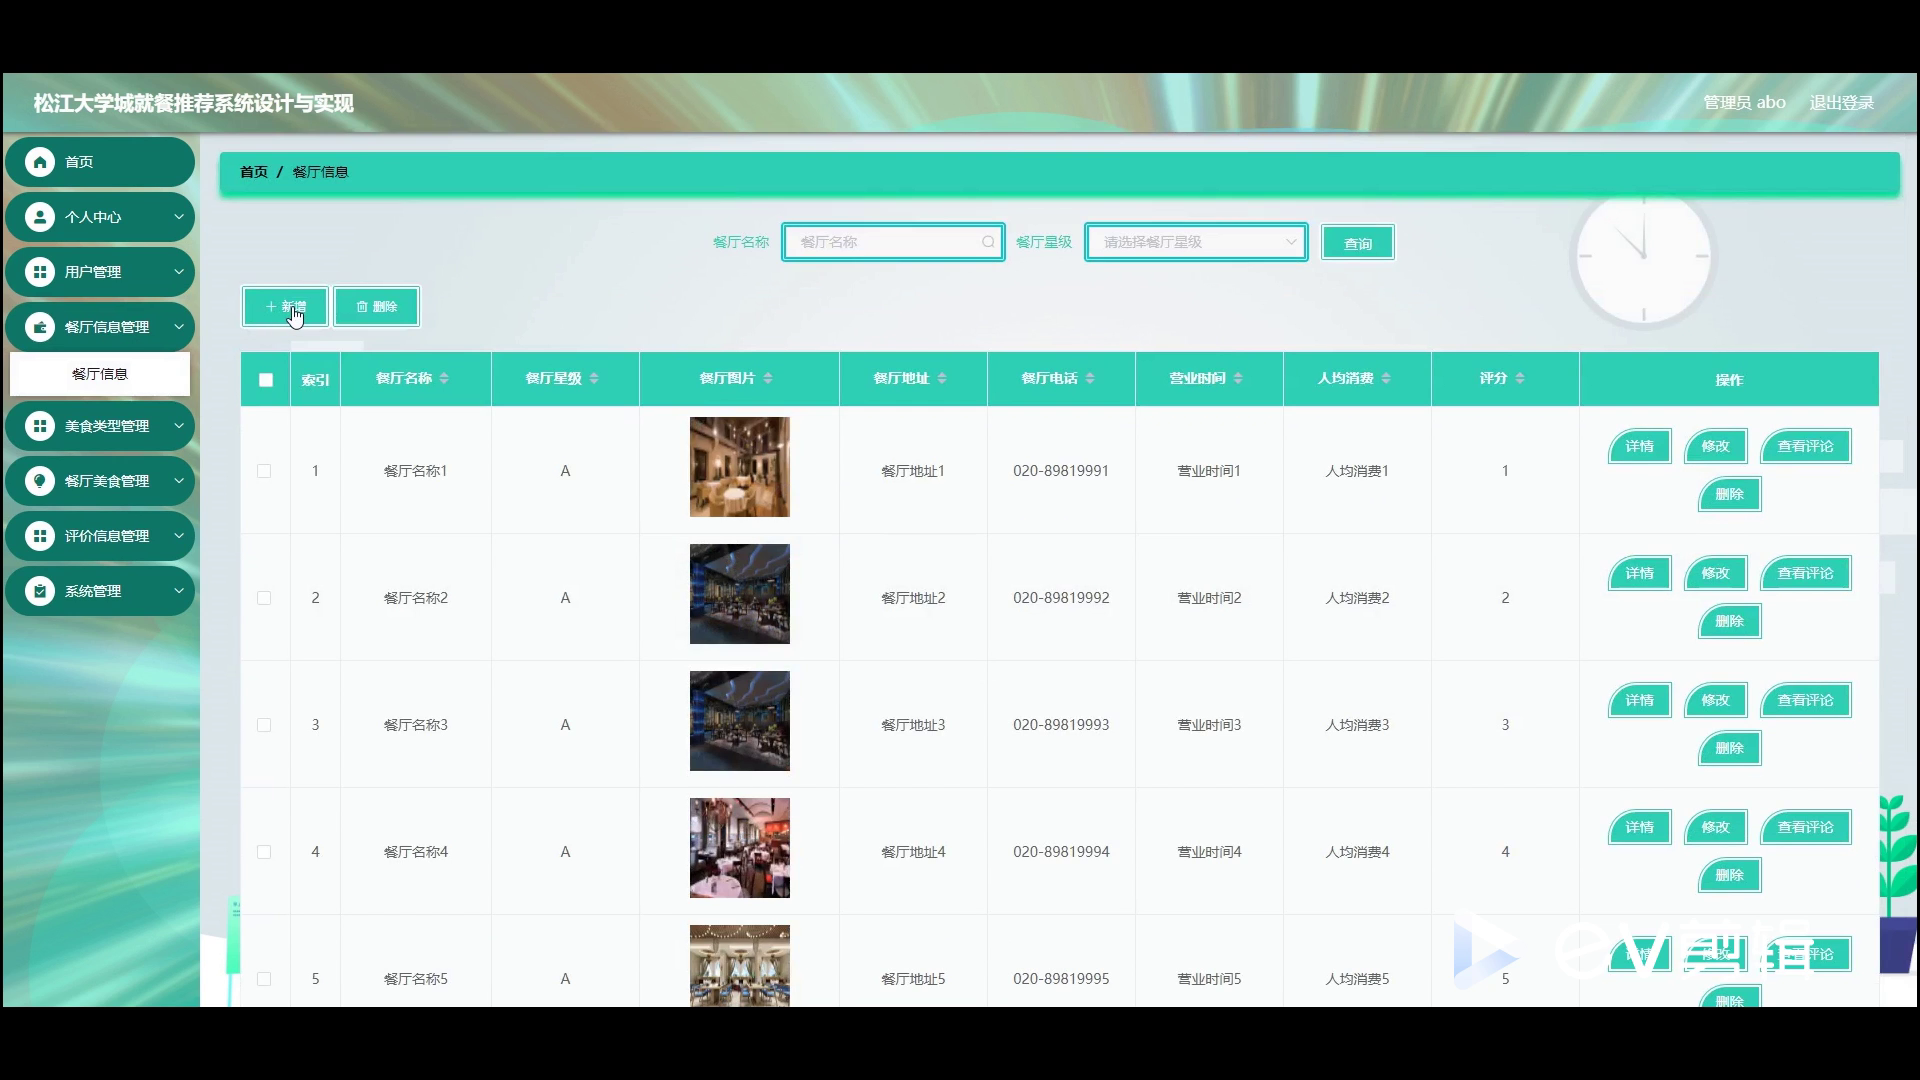The width and height of the screenshot is (1920, 1080).
Task: Expand the 个人中心 menu chevron
Action: (179, 217)
